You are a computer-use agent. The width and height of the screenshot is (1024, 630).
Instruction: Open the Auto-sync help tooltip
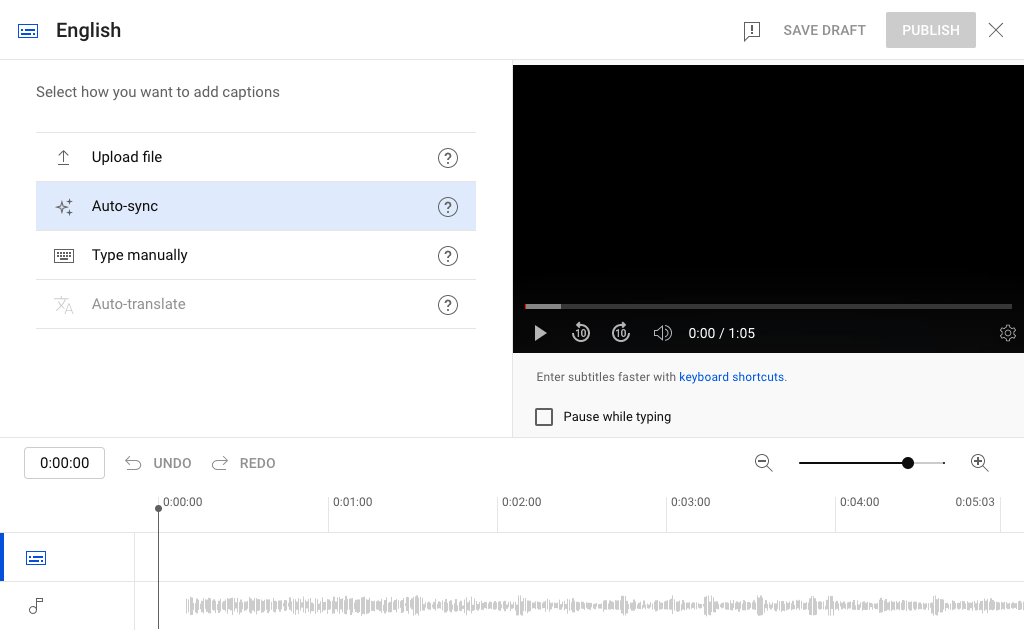tap(447, 206)
